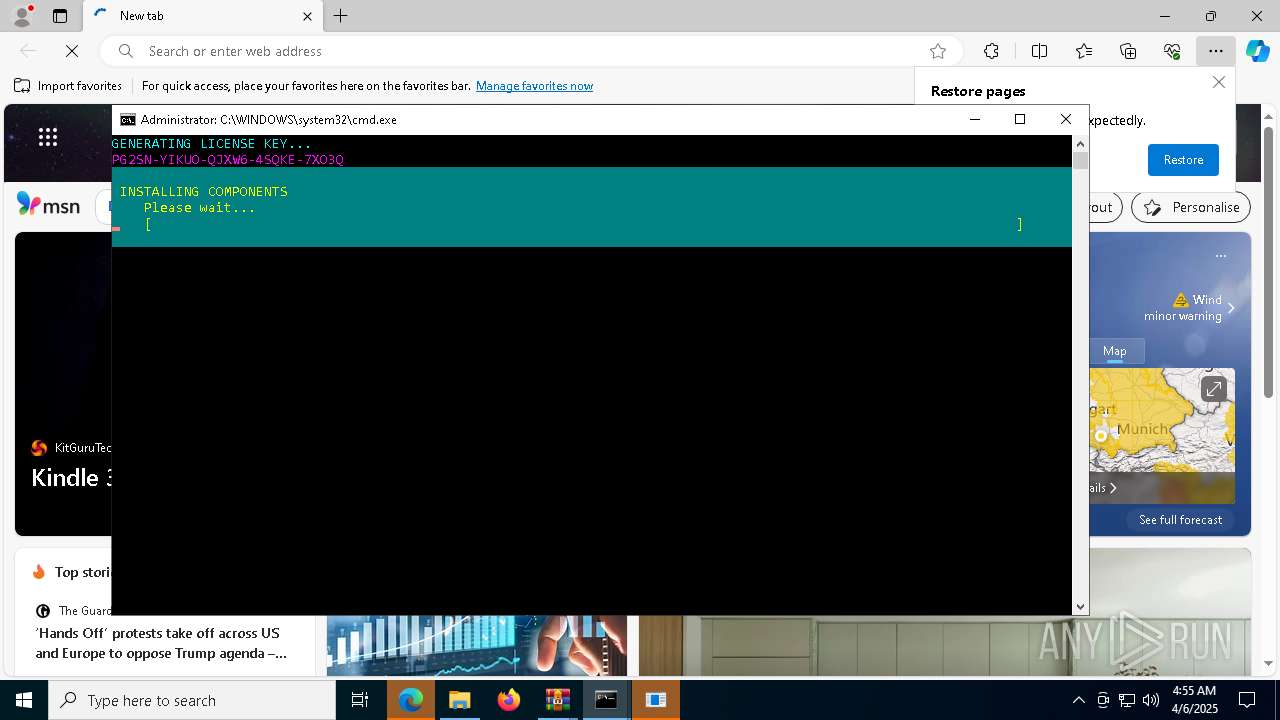Viewport: 1280px width, 720px height.
Task: Click the Type here to search box
Action: pyautogui.click(x=192, y=700)
